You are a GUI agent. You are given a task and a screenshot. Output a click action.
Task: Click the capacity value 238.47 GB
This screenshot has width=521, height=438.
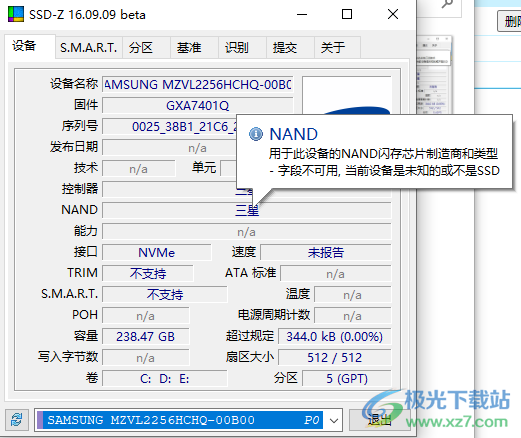146,337
